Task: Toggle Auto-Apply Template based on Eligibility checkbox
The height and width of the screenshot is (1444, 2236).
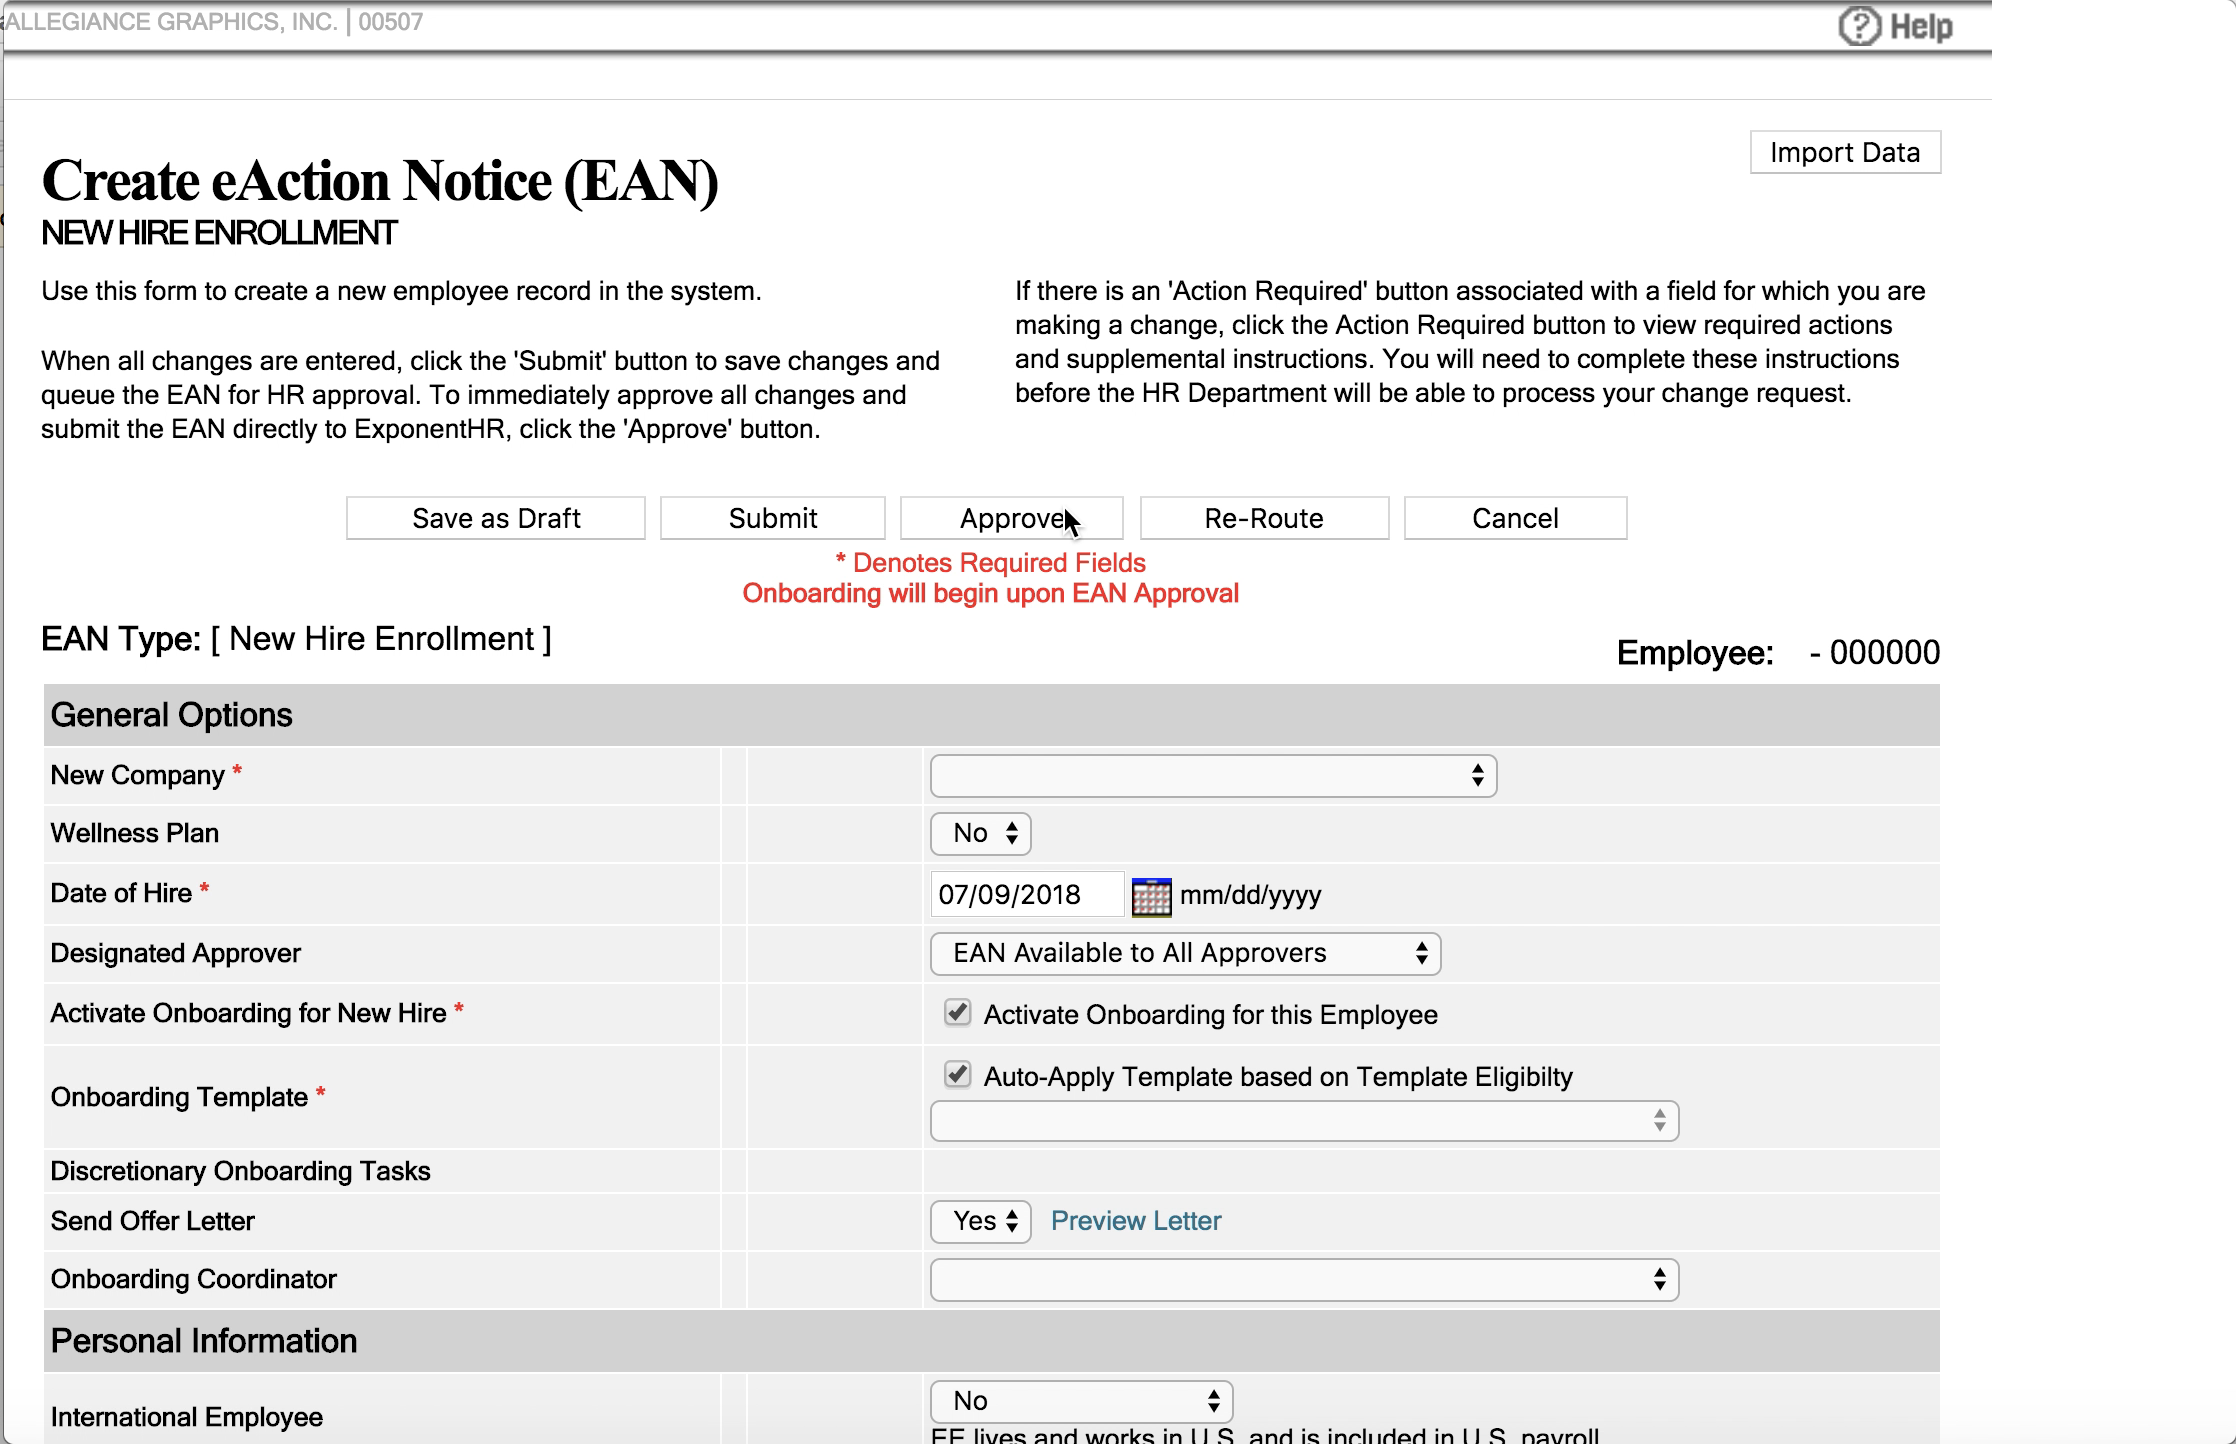Action: [957, 1074]
